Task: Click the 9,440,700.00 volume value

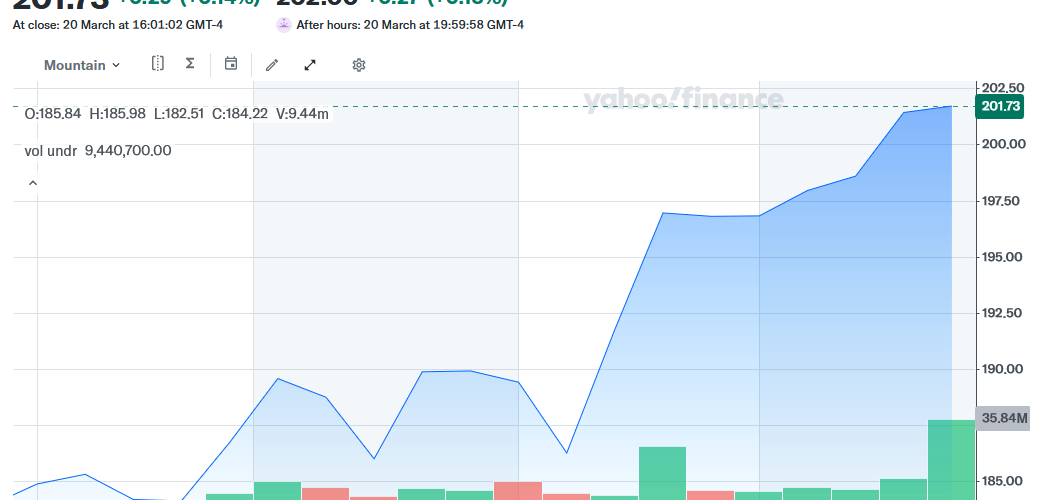Action: [128, 151]
